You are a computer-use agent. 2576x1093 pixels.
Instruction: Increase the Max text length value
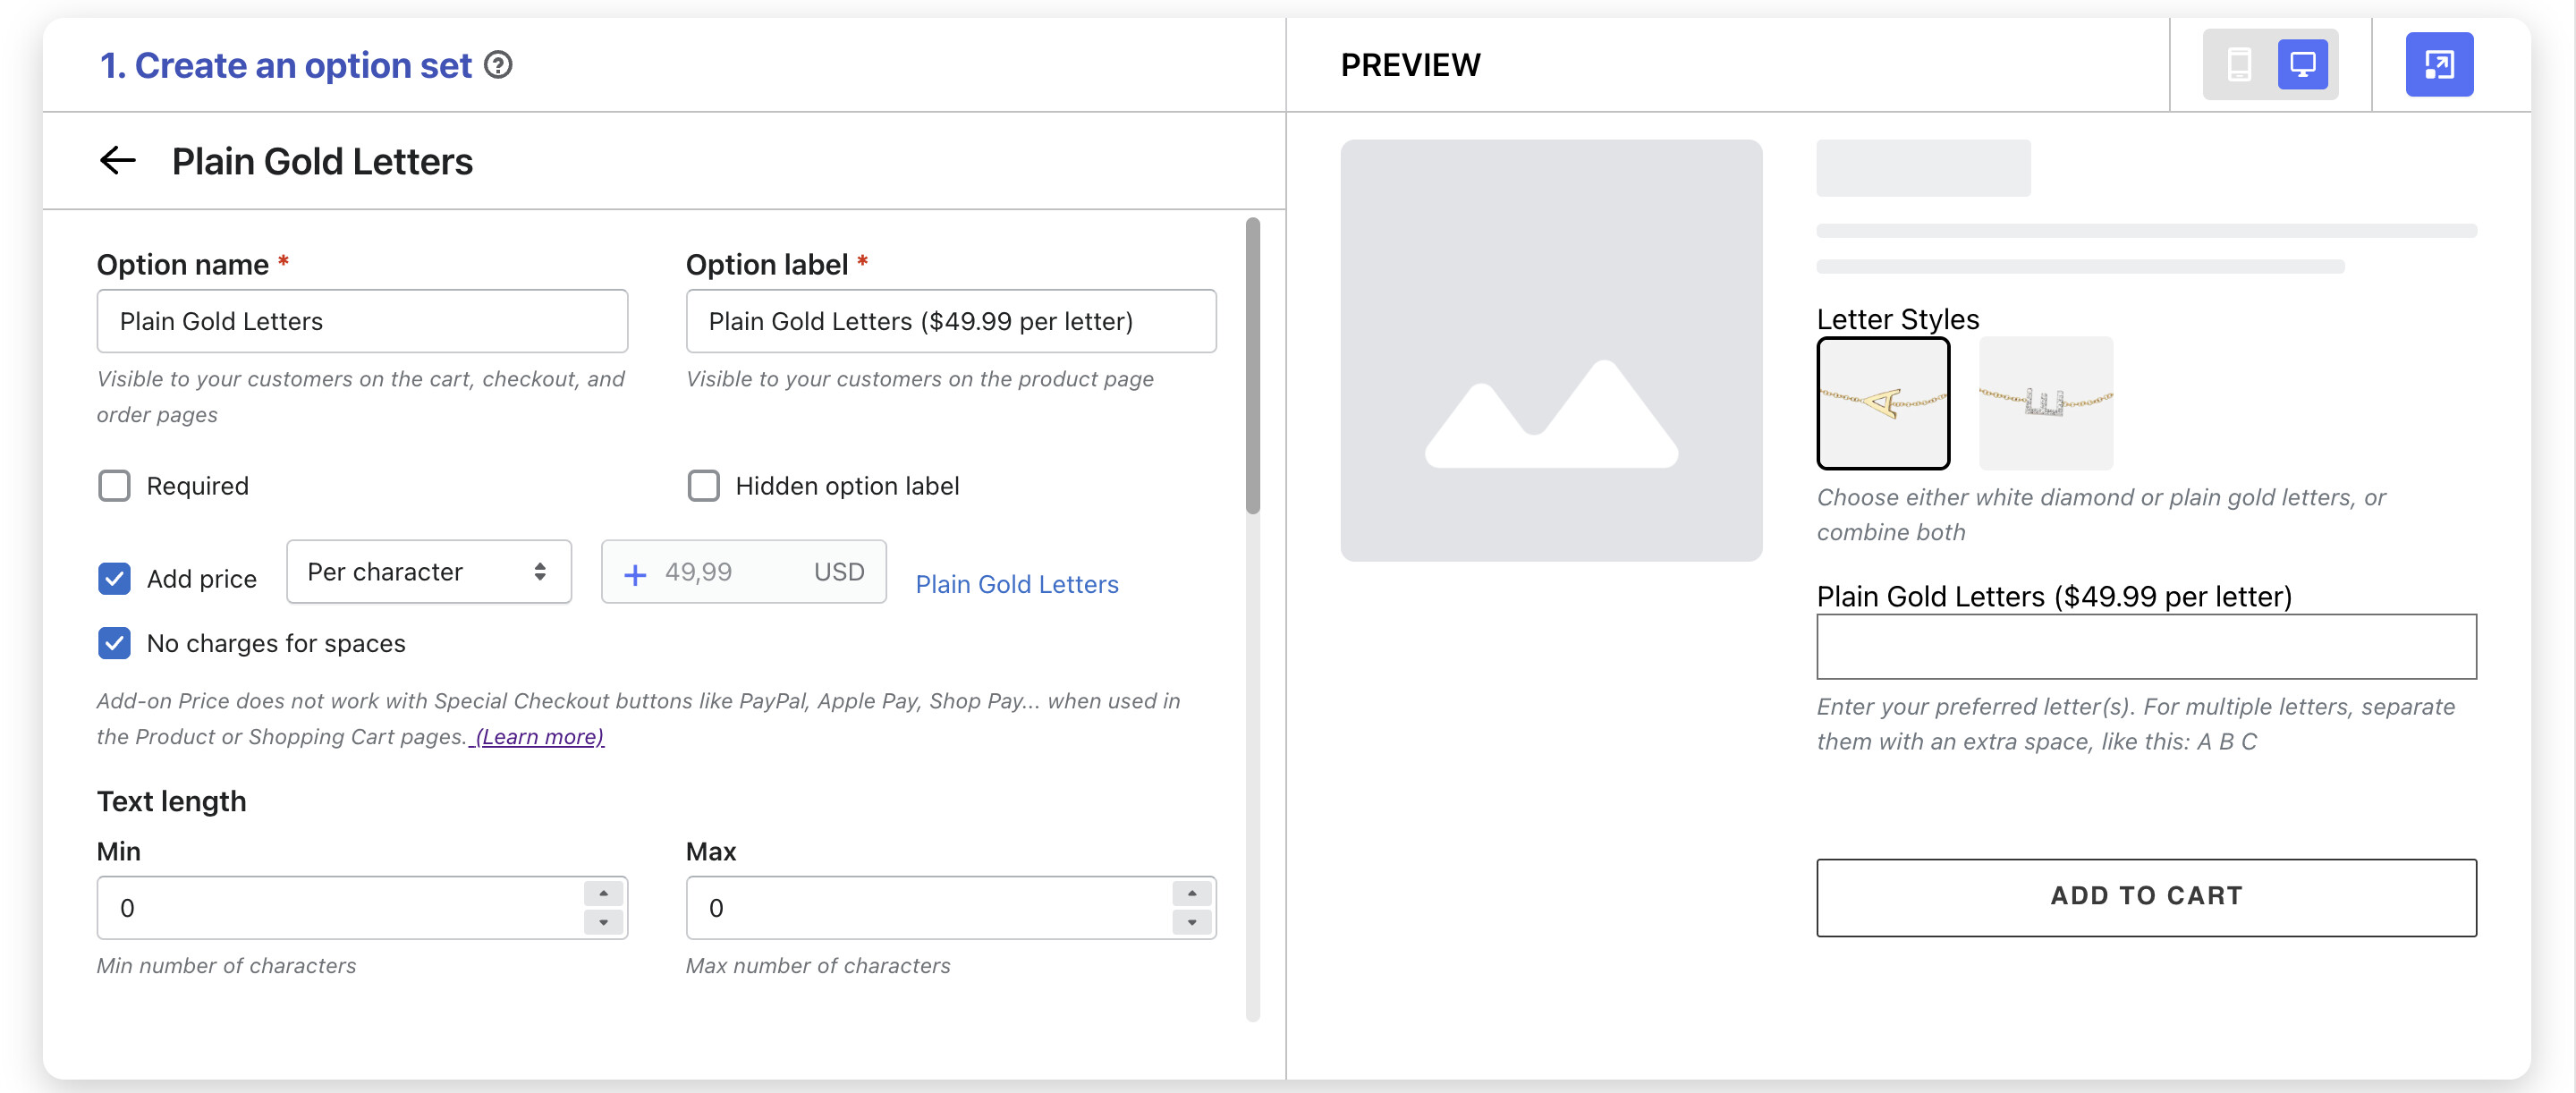[1191, 893]
